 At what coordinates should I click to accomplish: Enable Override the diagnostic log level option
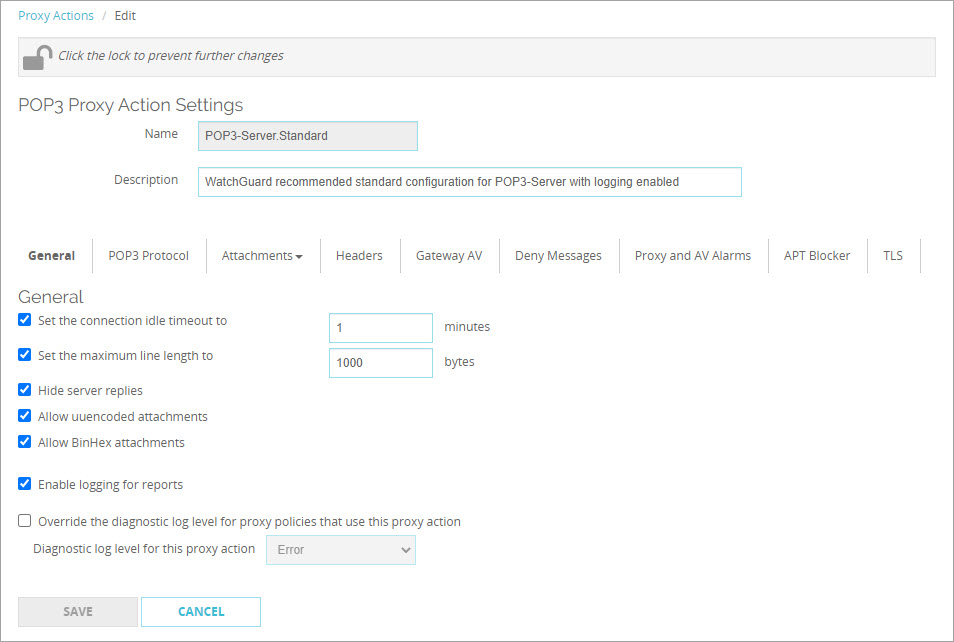[24, 520]
